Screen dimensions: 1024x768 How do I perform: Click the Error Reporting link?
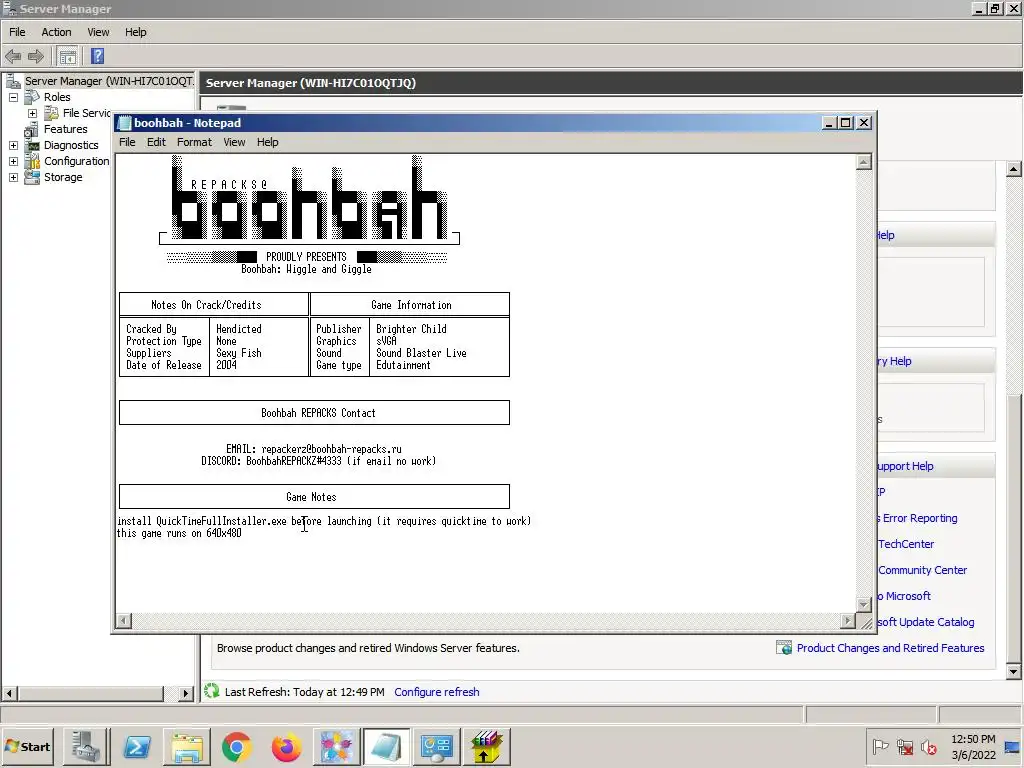[920, 518]
